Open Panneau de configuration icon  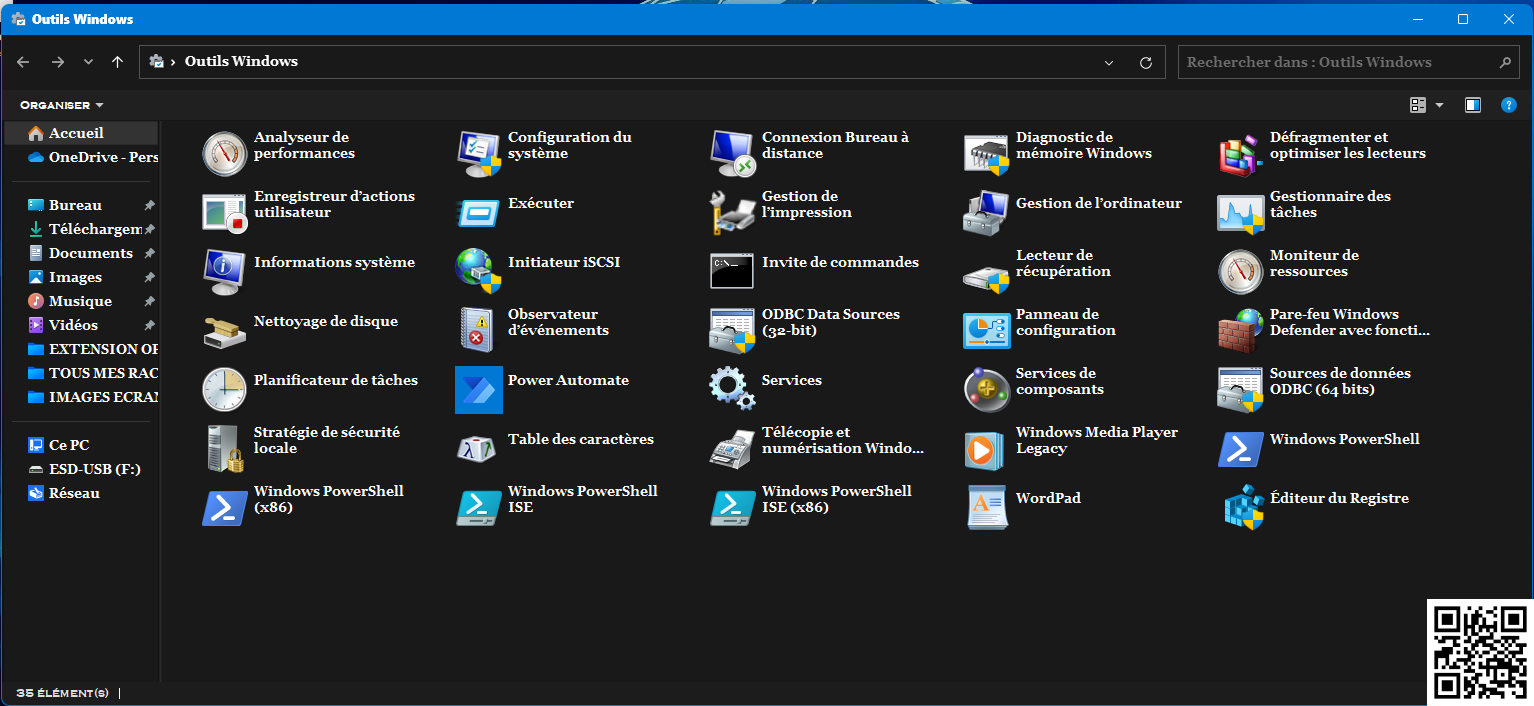pos(986,330)
